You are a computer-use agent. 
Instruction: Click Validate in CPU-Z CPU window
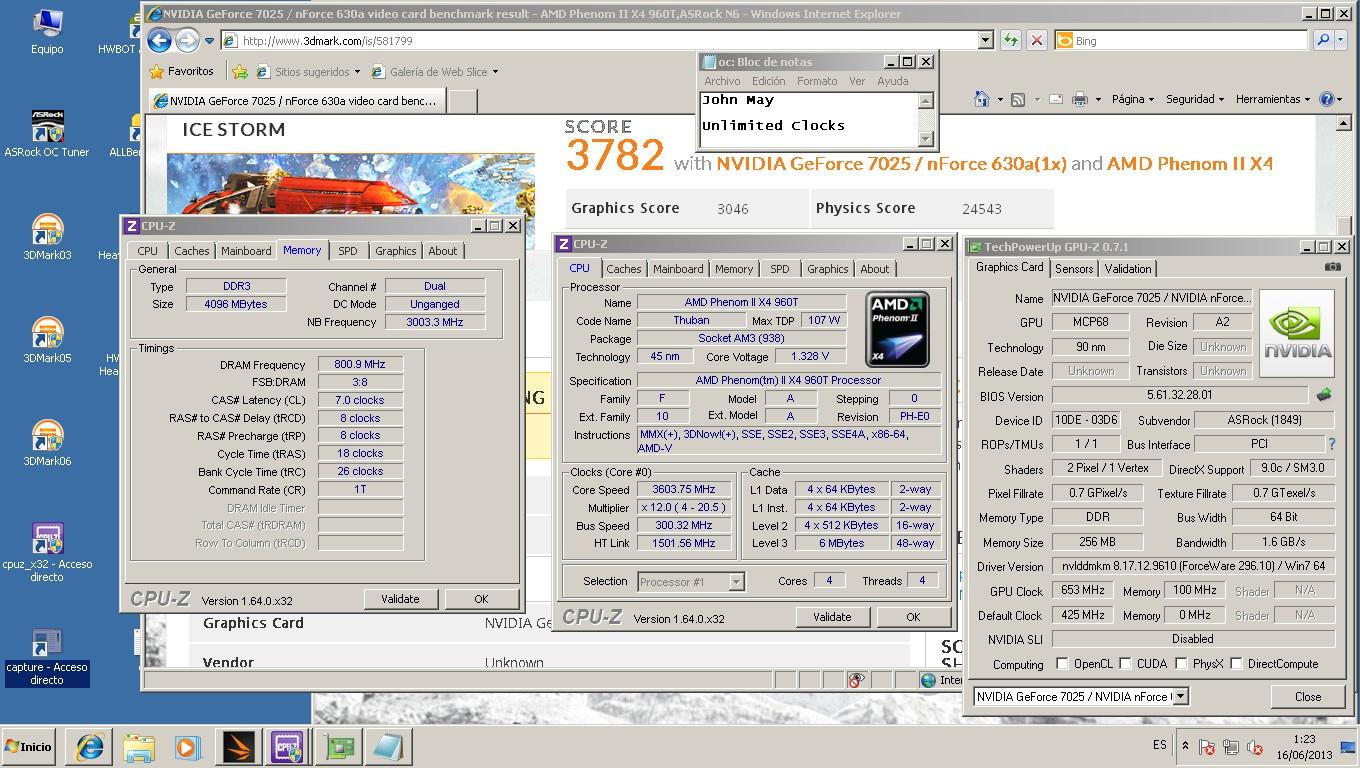832,617
